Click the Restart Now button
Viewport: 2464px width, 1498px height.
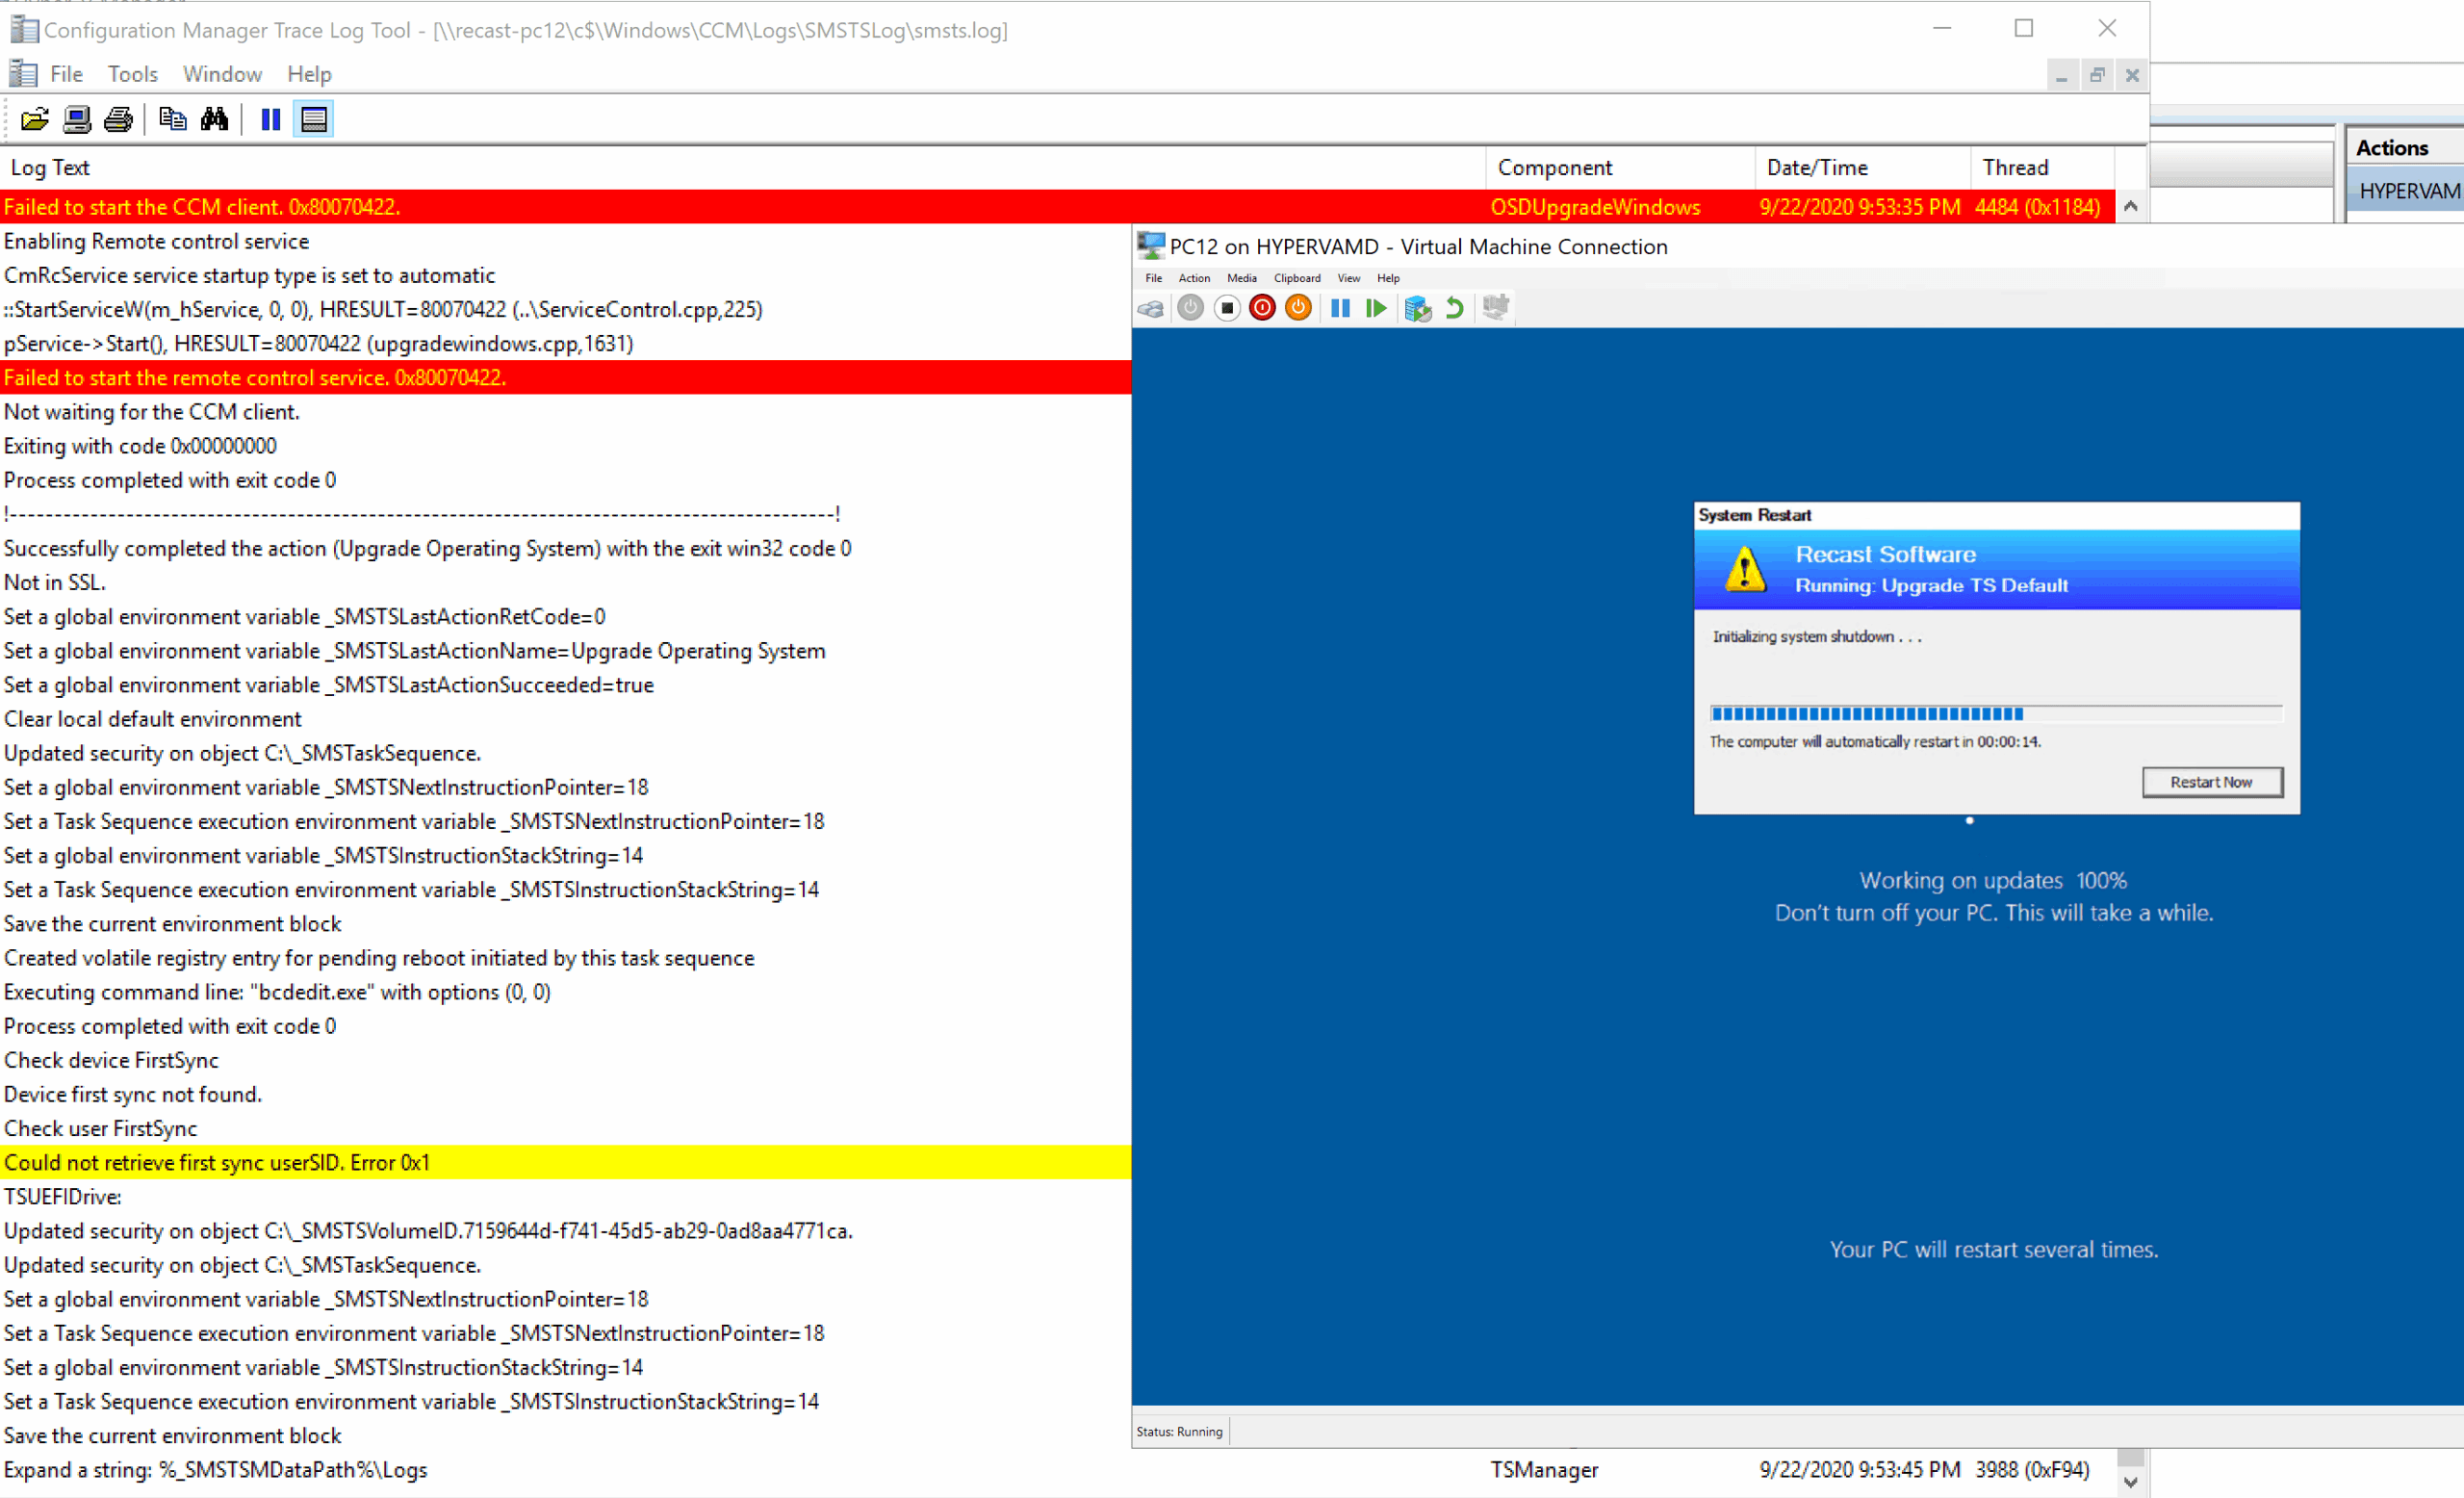pyautogui.click(x=2211, y=782)
